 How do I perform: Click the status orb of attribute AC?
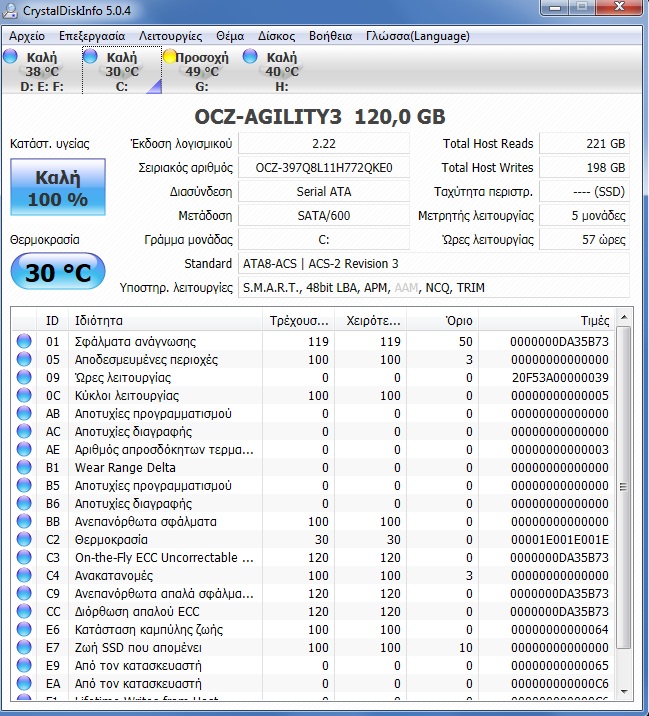point(24,432)
